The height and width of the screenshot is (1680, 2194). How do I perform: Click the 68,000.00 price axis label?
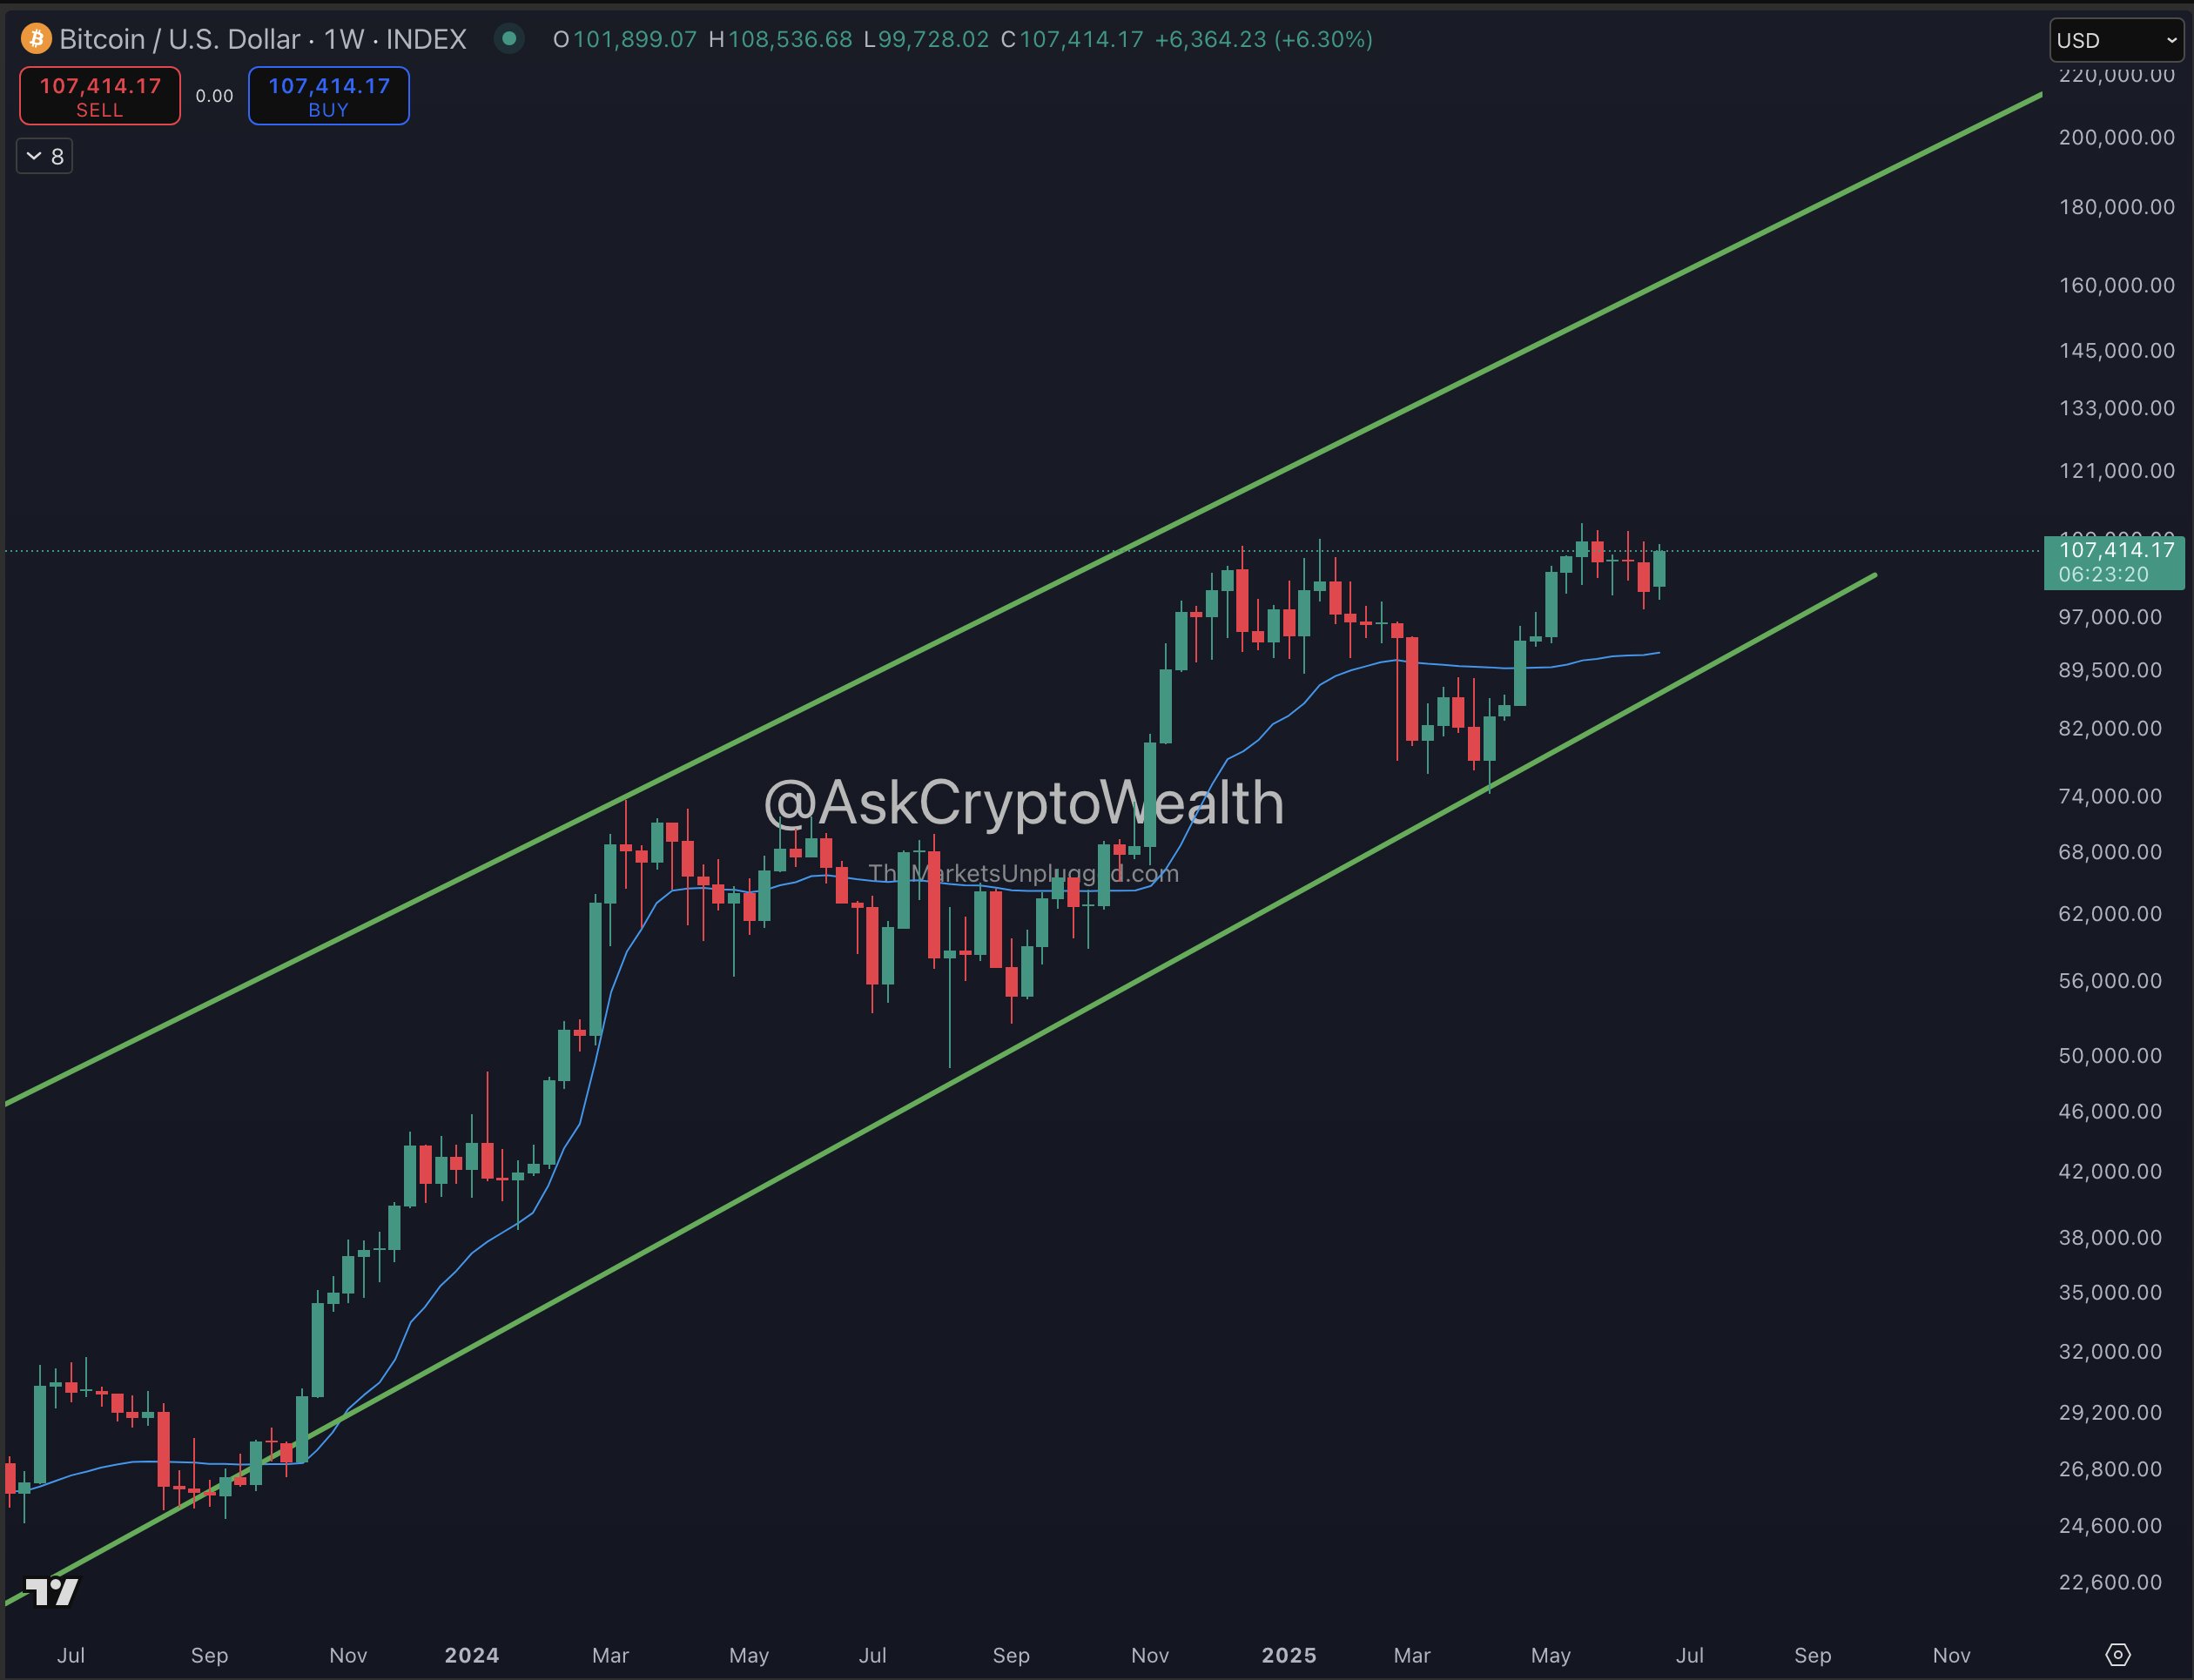(2110, 852)
